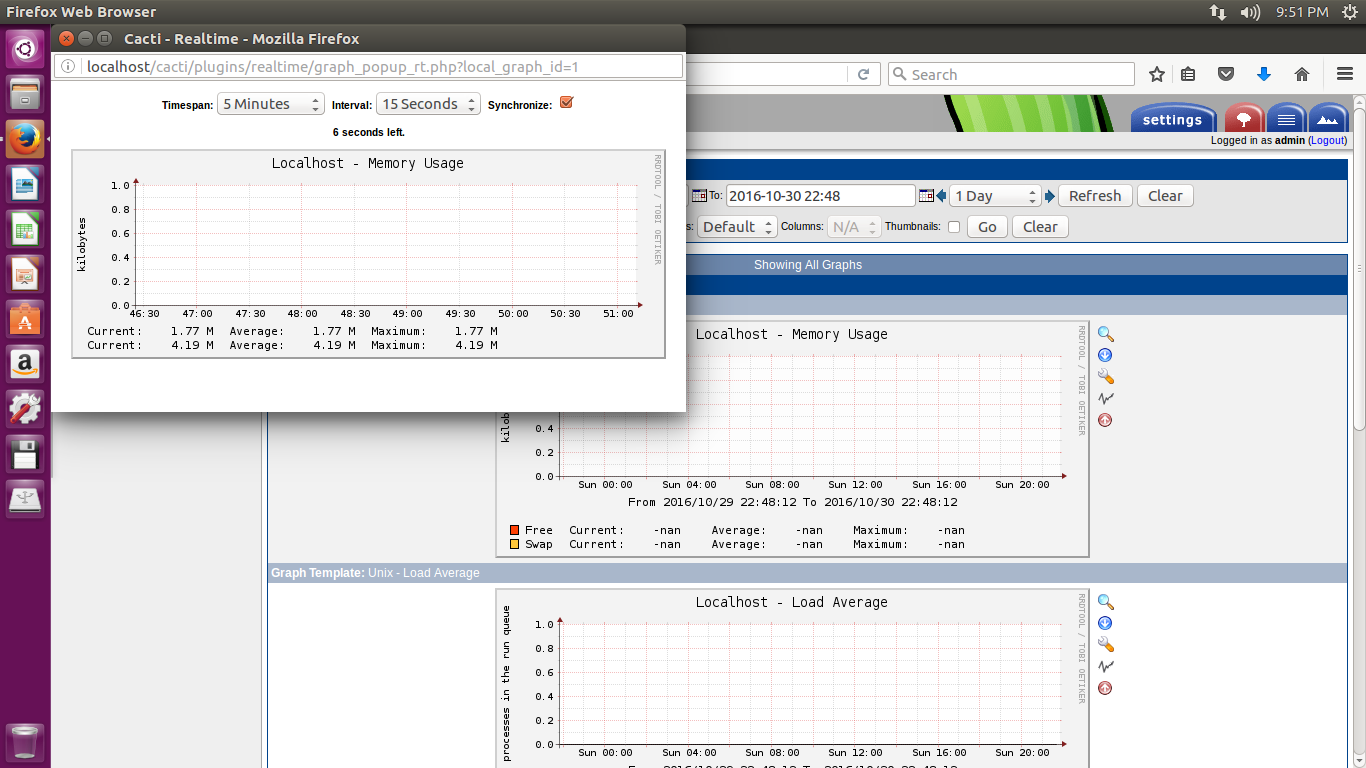Save page to Pocket
This screenshot has height=768, width=1366.
(1226, 74)
